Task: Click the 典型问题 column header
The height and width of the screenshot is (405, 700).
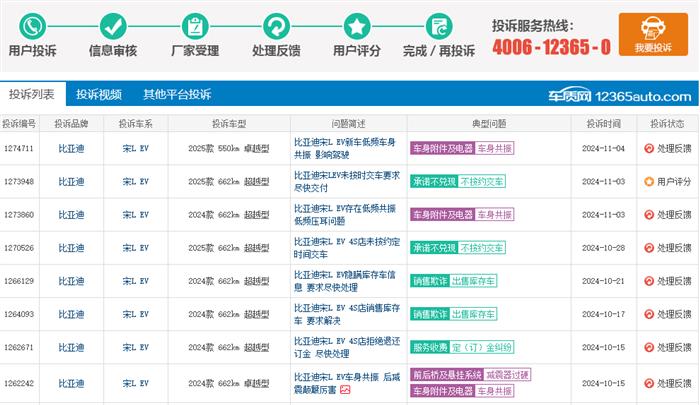Action: (x=489, y=124)
